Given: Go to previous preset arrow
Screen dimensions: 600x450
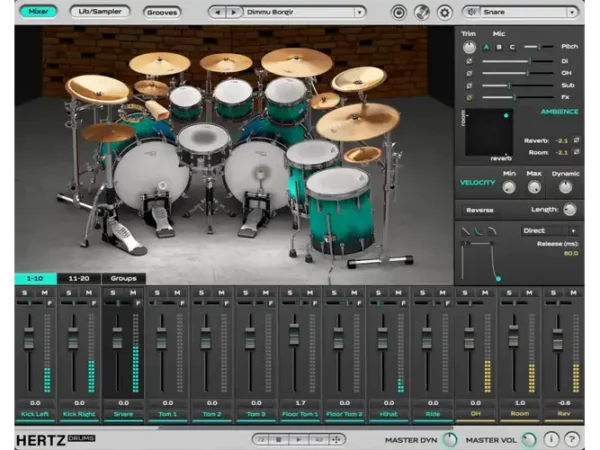Looking at the screenshot, I should pos(217,12).
